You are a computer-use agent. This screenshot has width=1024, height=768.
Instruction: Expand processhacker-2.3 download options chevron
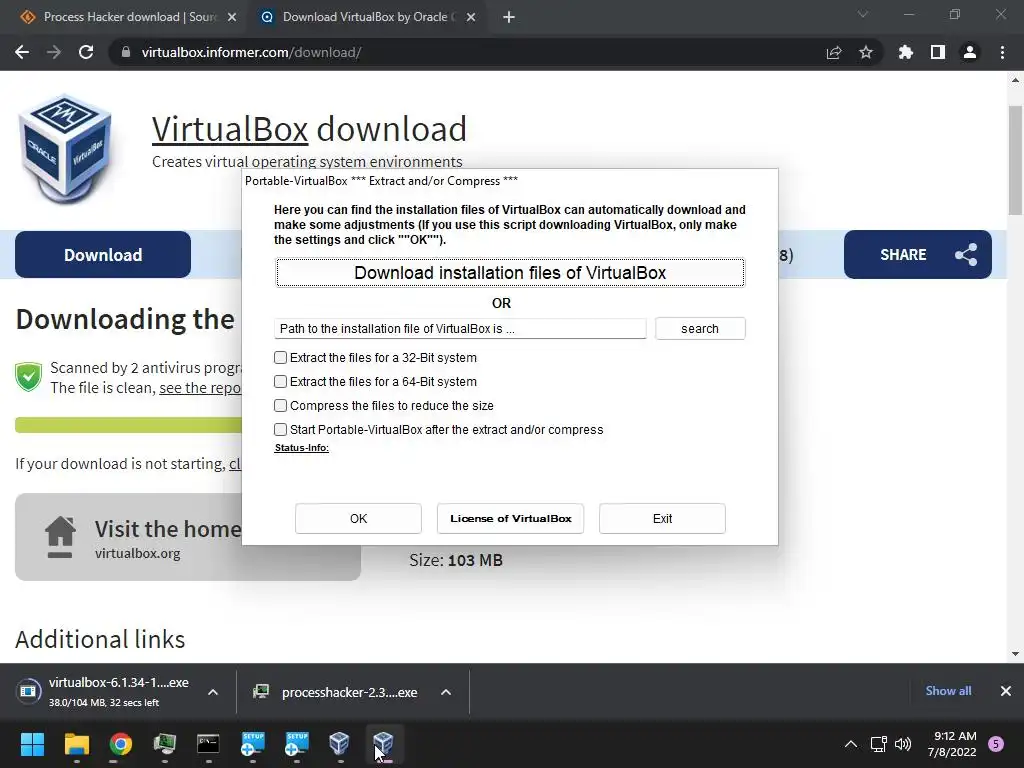[x=446, y=692]
